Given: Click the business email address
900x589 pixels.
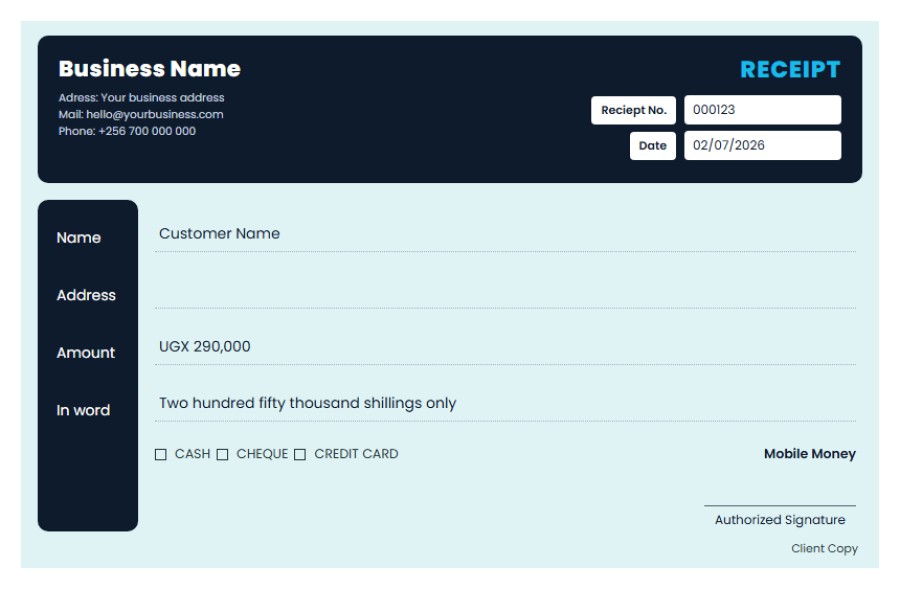Looking at the screenshot, I should click(x=154, y=114).
